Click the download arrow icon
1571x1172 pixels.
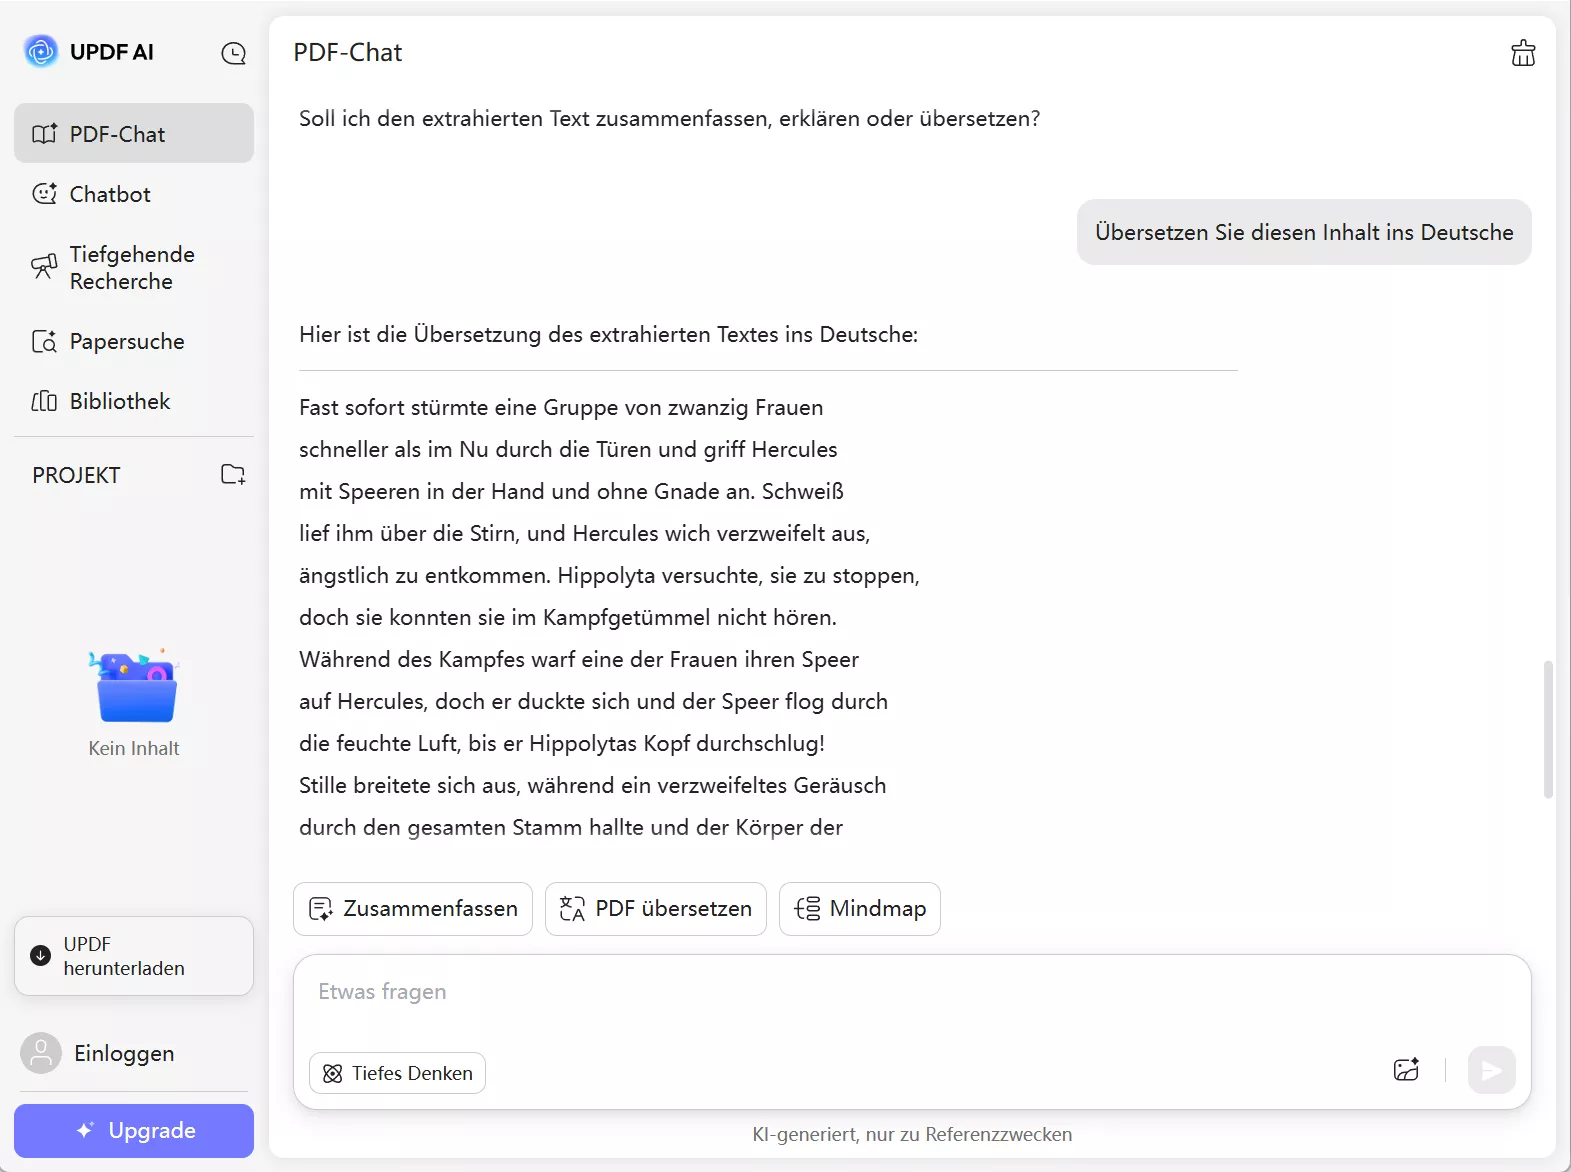tap(41, 955)
